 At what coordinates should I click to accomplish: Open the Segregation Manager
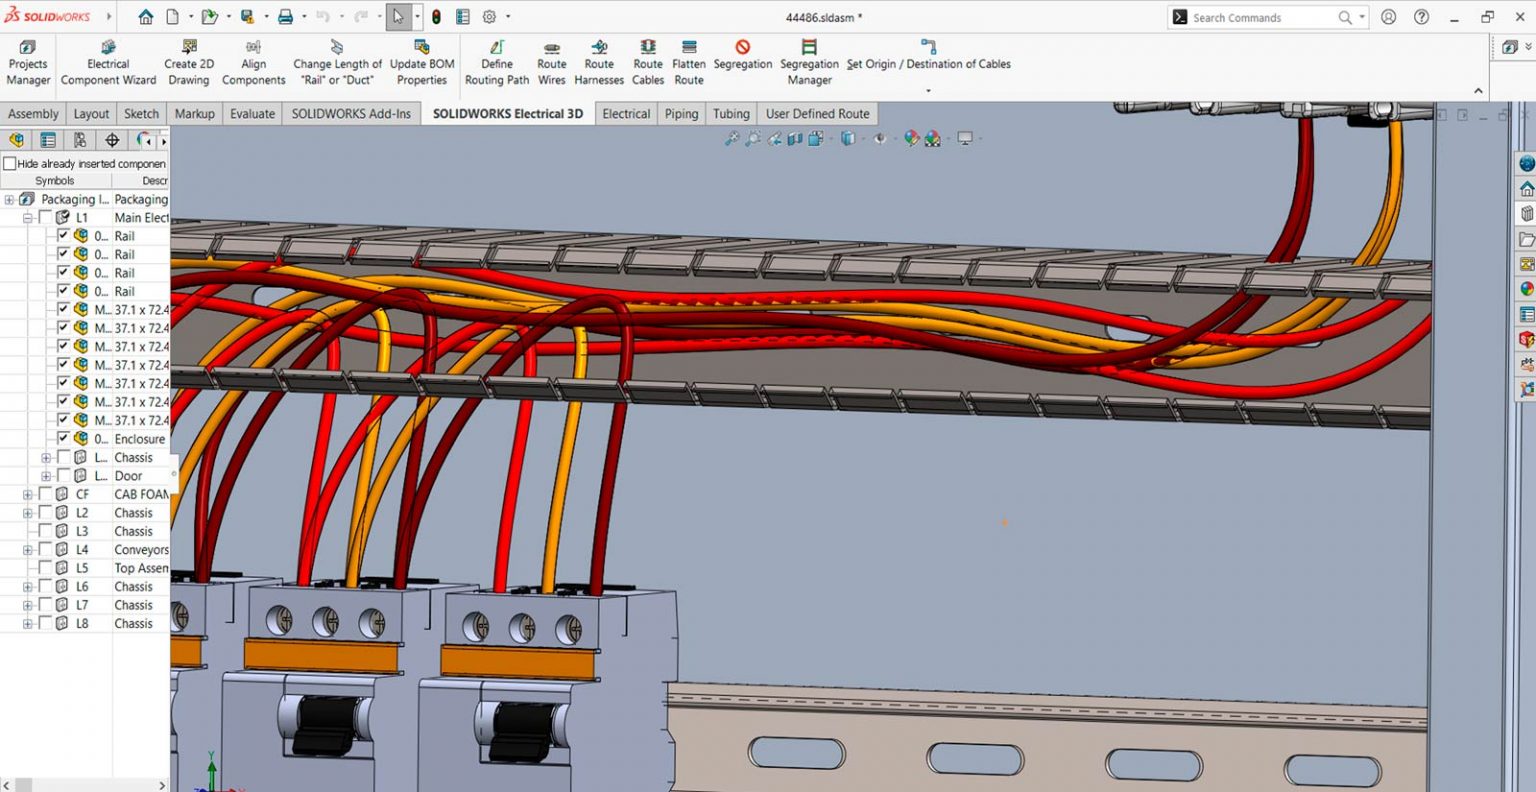809,63
